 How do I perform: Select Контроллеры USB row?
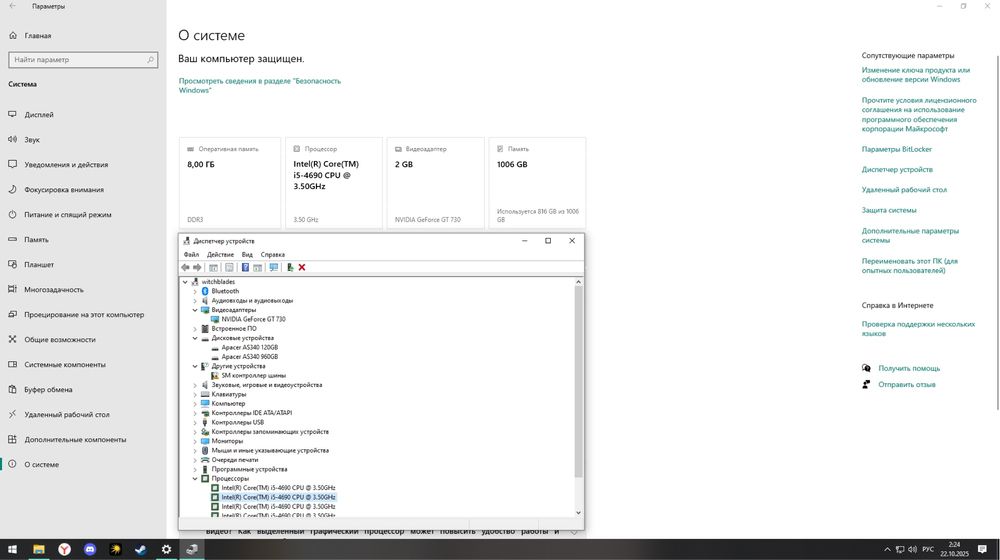click(237, 422)
